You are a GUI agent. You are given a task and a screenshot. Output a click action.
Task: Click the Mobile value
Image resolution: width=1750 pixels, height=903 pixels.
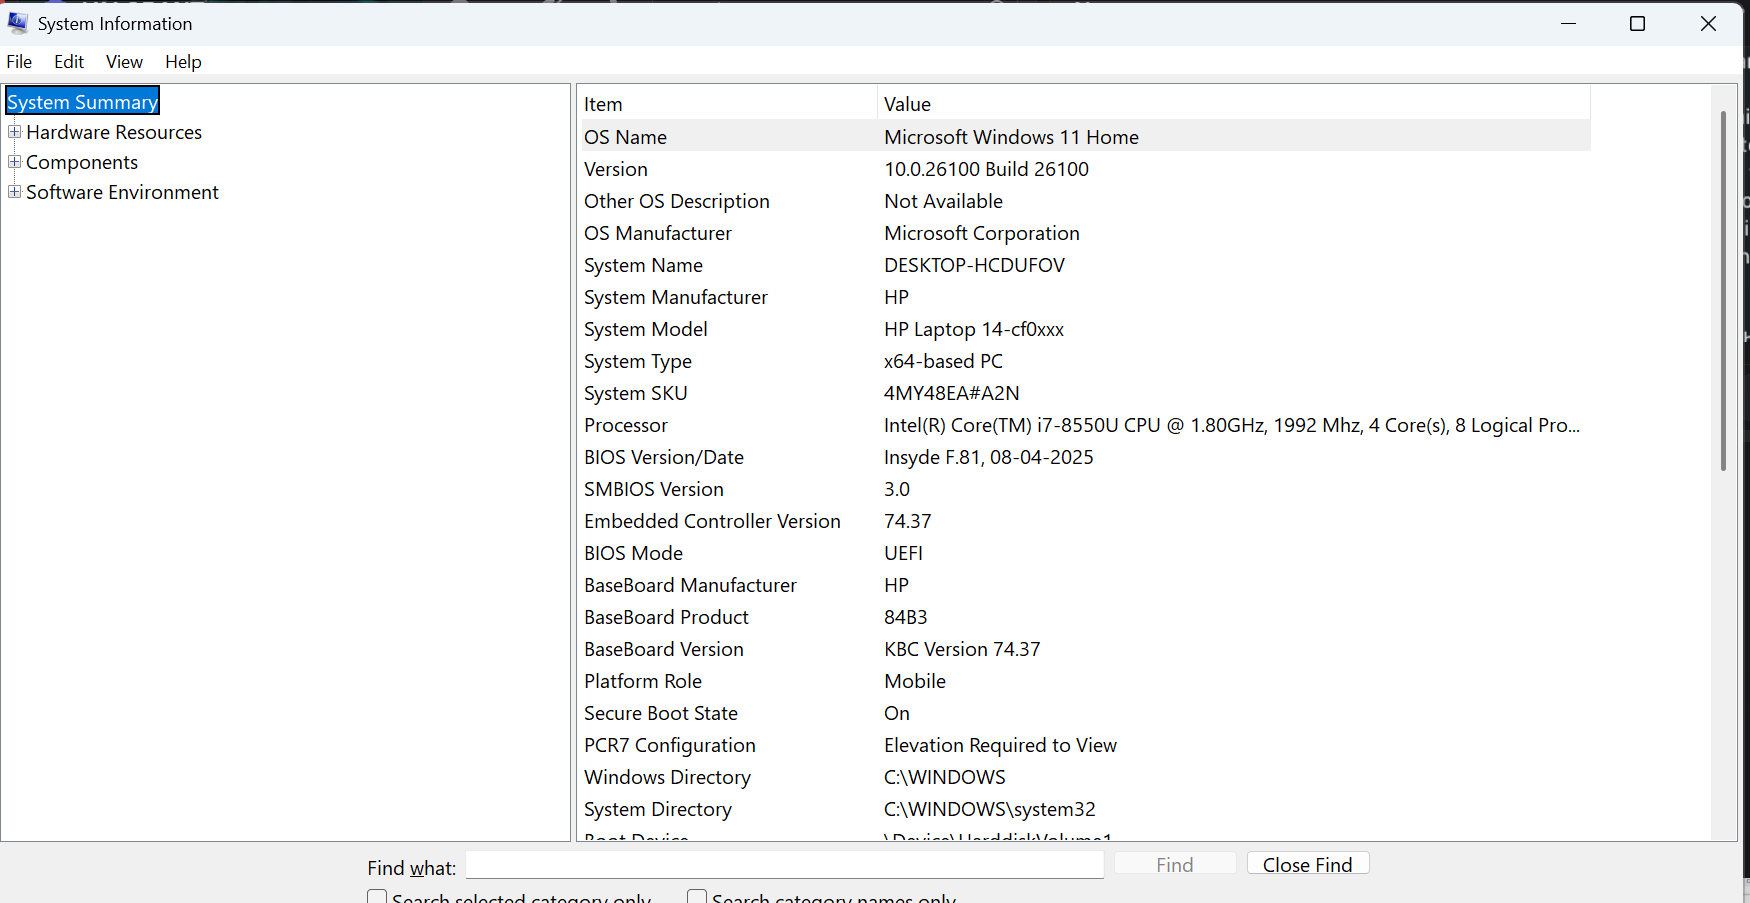915,681
